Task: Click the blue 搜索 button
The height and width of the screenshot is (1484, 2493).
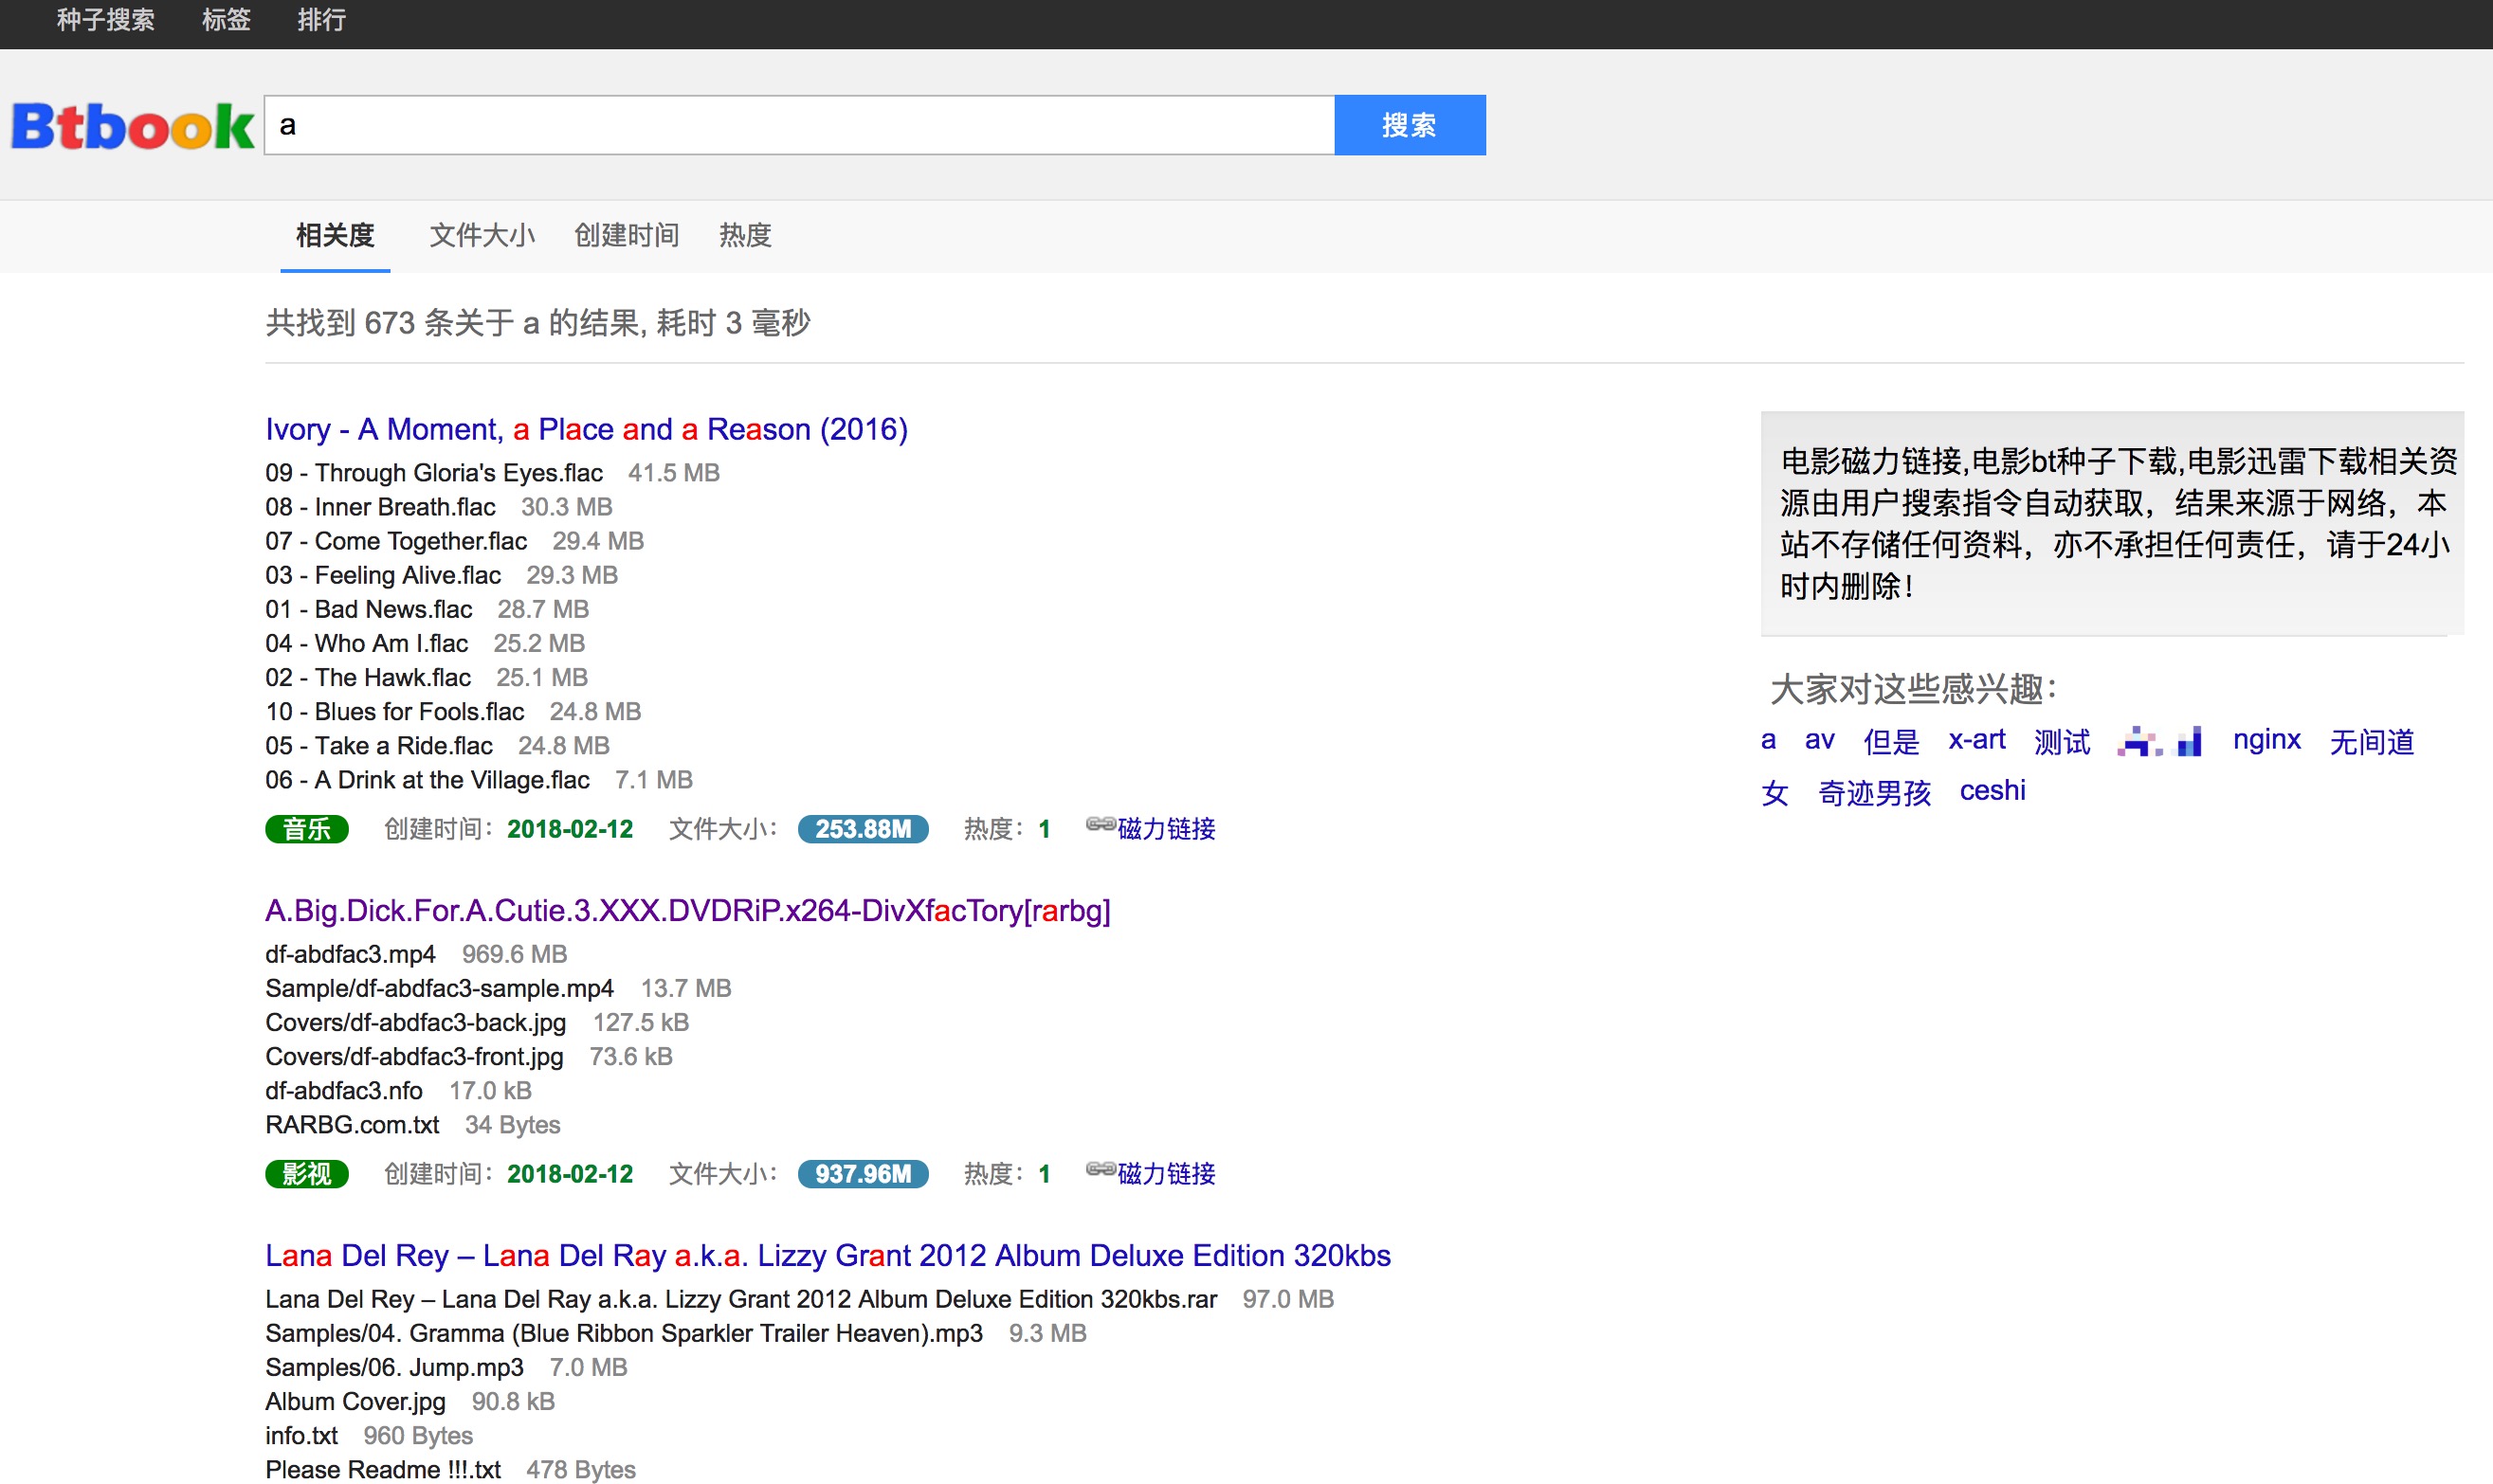Action: click(1410, 125)
